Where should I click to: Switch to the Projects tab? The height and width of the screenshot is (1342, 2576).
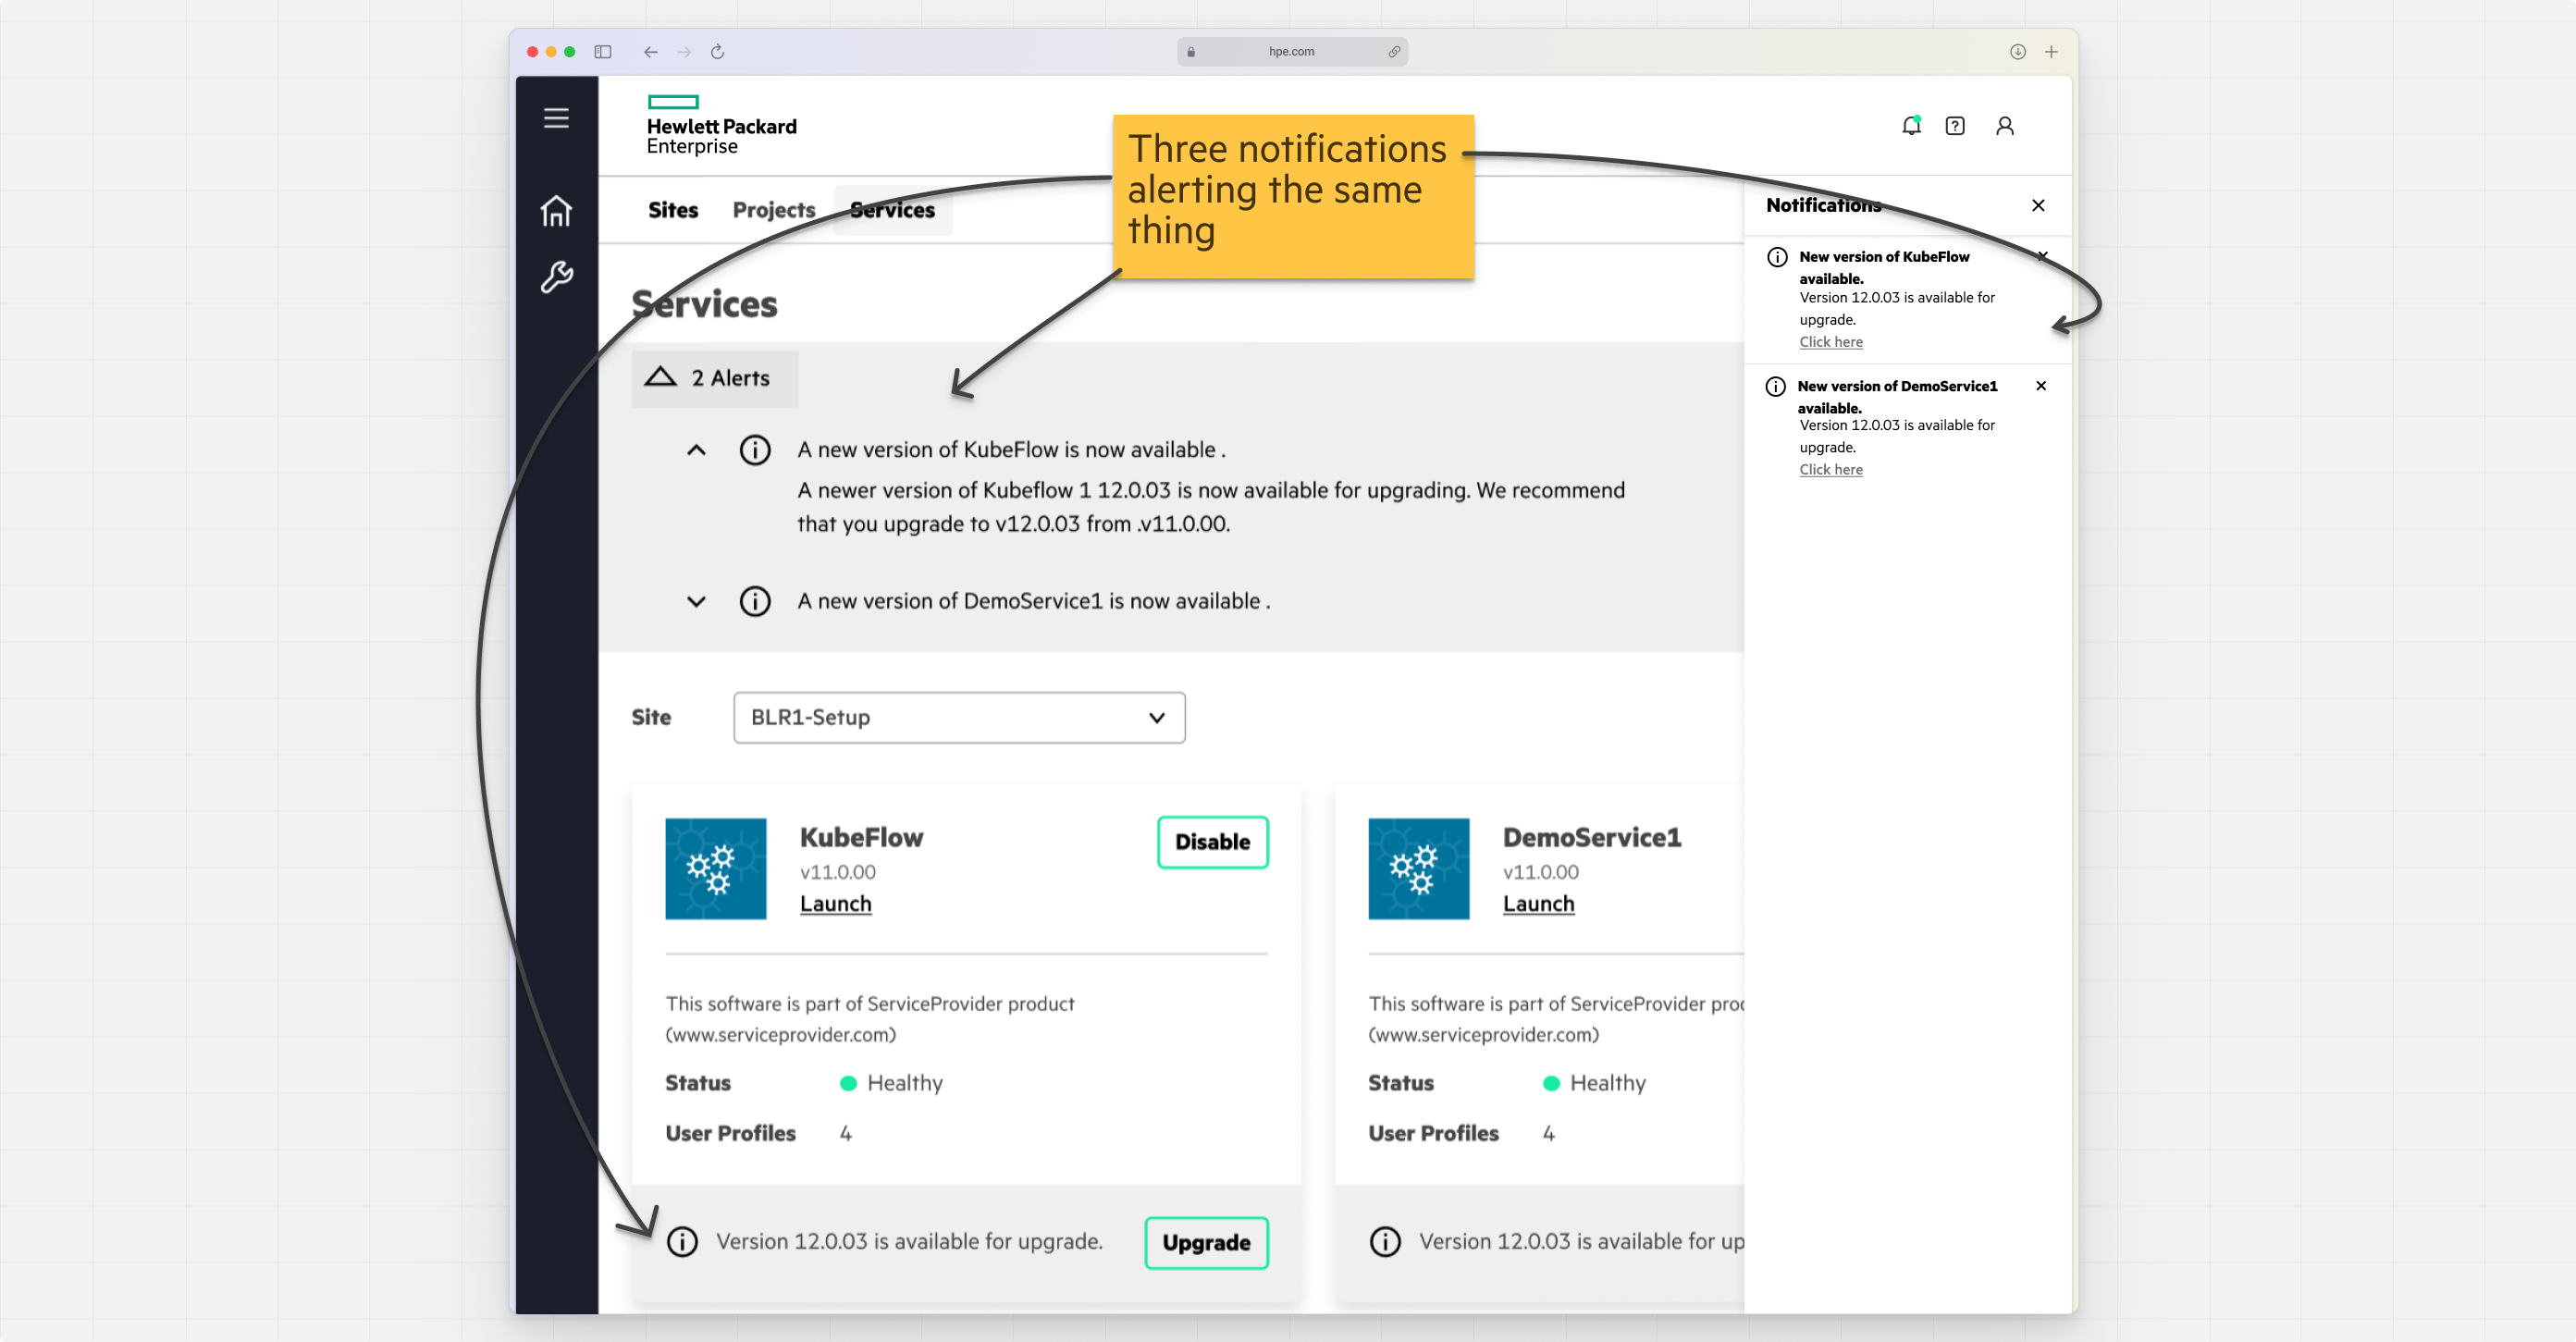point(774,210)
